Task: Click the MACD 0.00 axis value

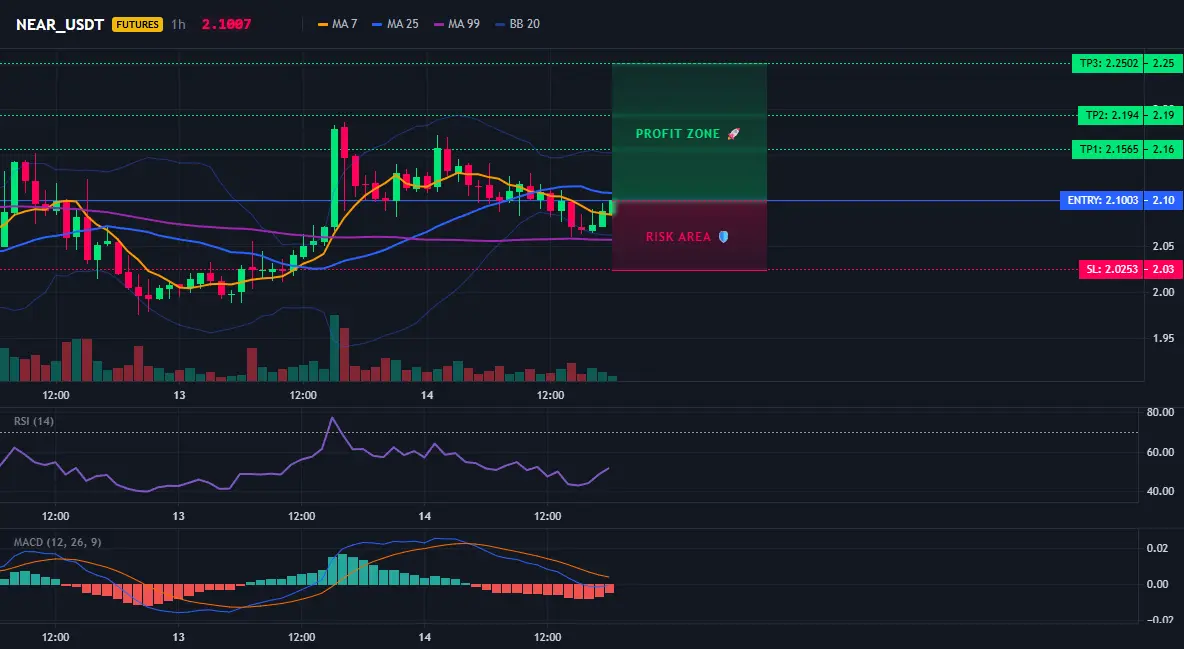Action: point(1158,584)
